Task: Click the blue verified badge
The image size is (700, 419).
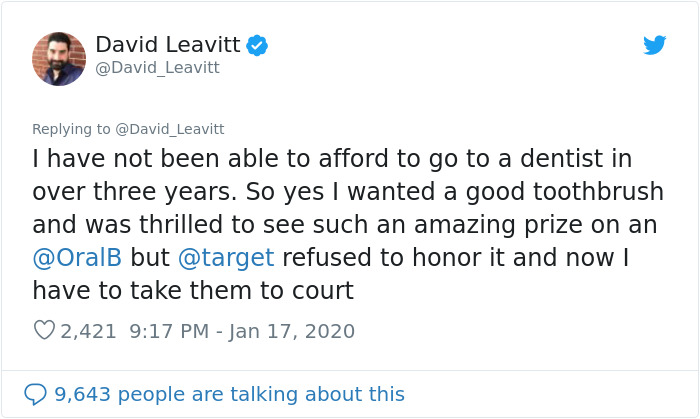Action: (x=257, y=45)
